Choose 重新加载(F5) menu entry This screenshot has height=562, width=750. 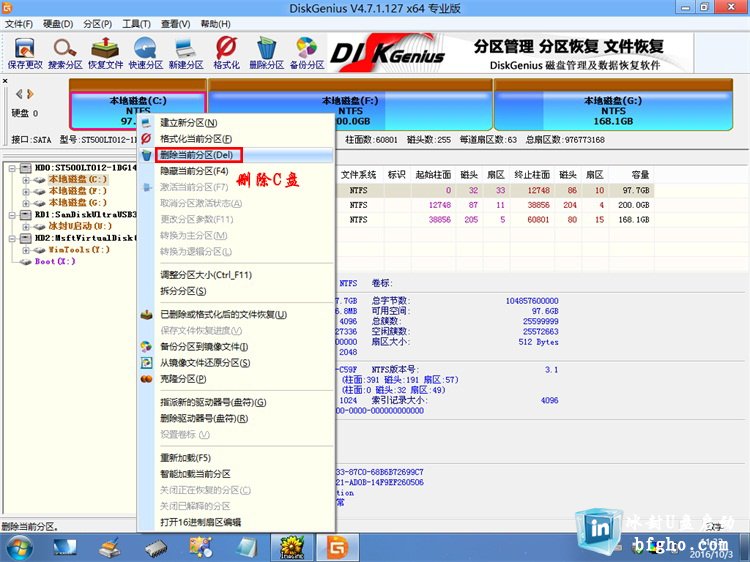[236, 458]
